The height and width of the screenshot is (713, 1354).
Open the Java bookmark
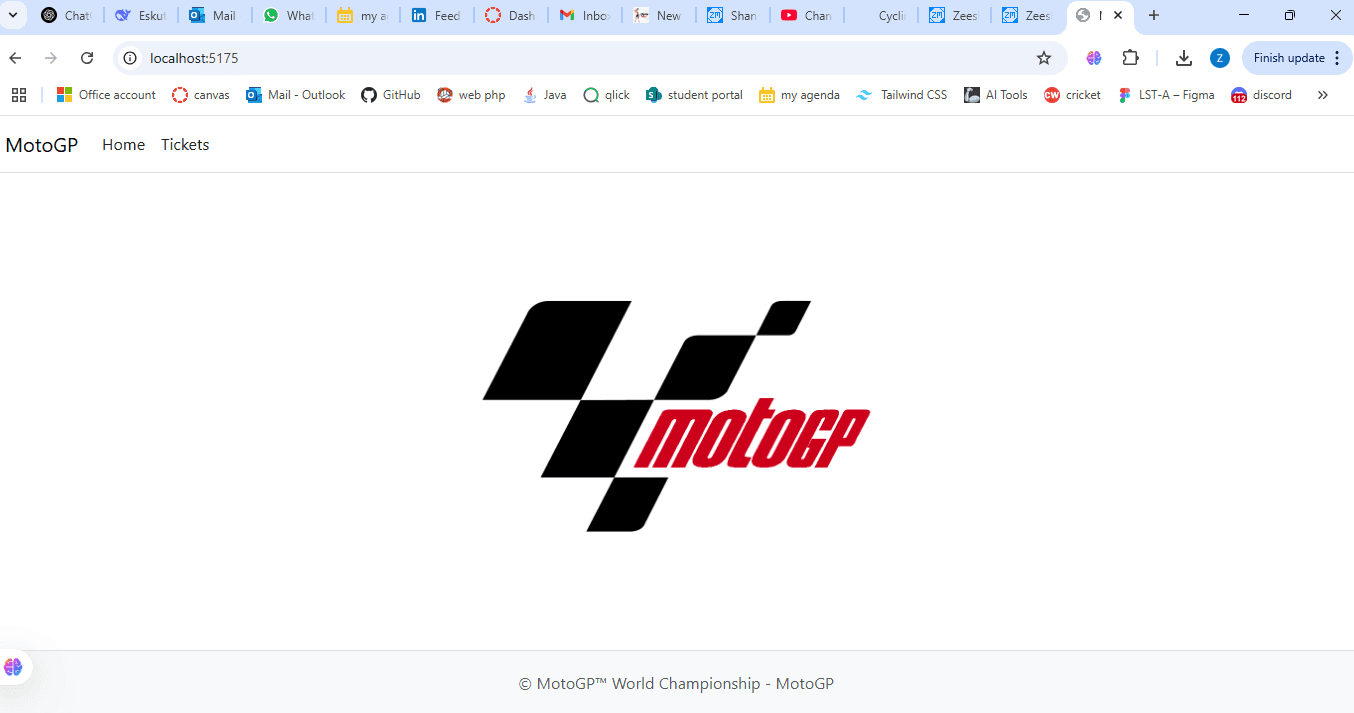(x=545, y=95)
